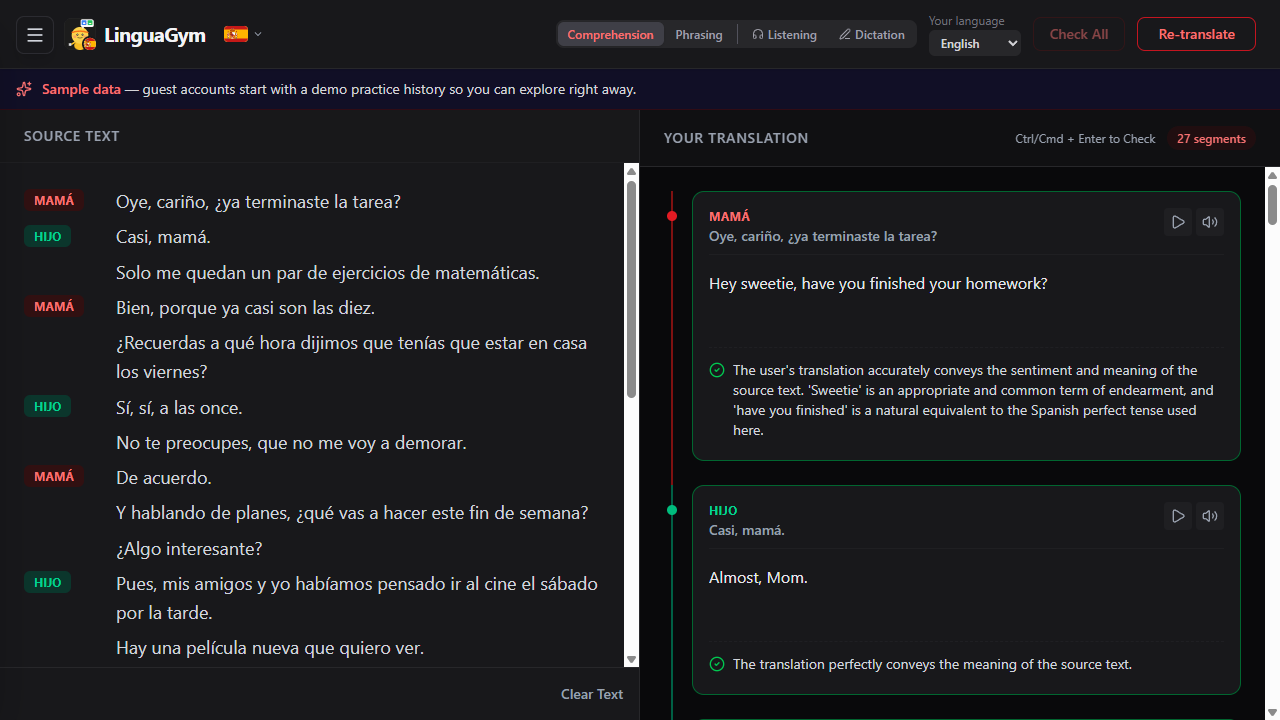Image resolution: width=1280 pixels, height=720 pixels.
Task: Click the HIJO tag beside source "Casi, mamá."
Action: (47, 237)
